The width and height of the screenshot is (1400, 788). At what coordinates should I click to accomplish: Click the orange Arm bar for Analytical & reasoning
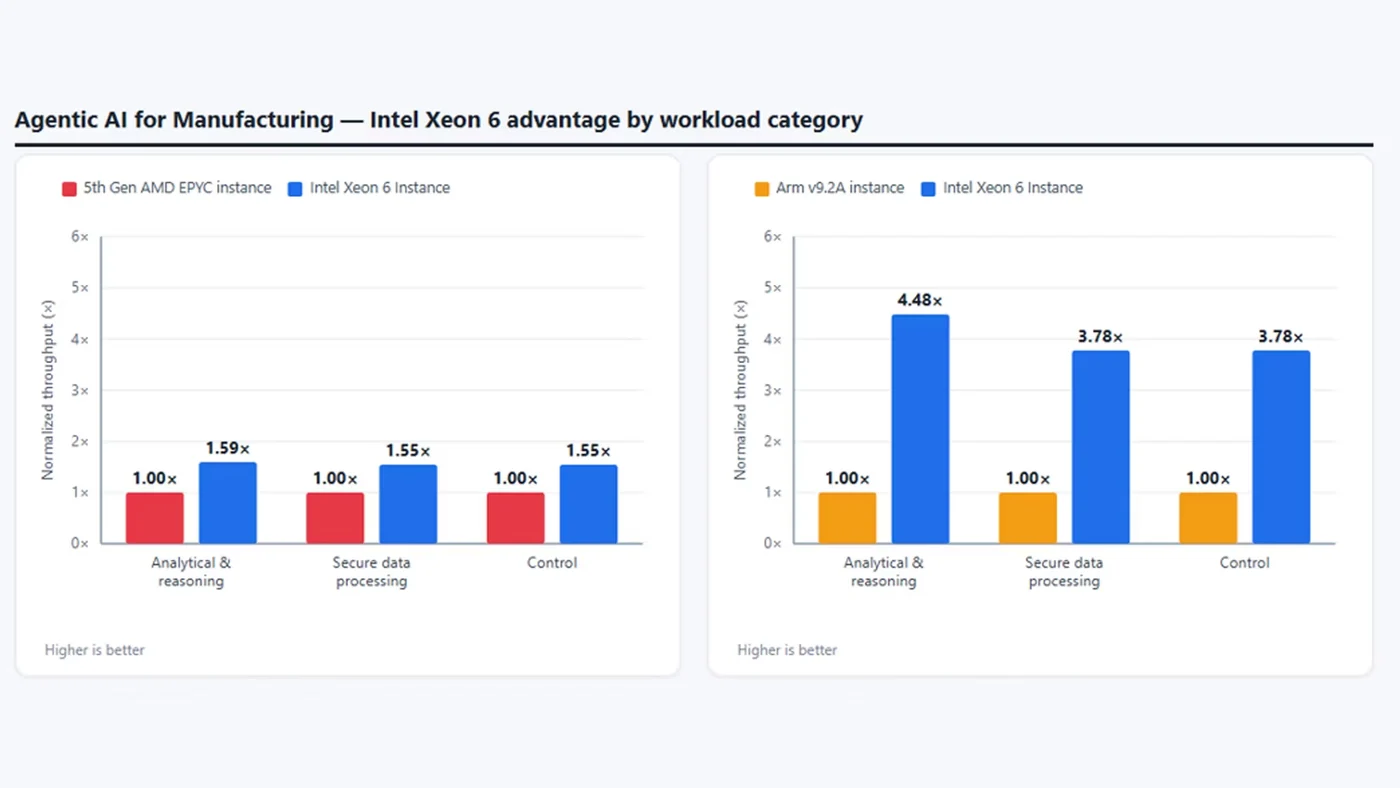847,518
